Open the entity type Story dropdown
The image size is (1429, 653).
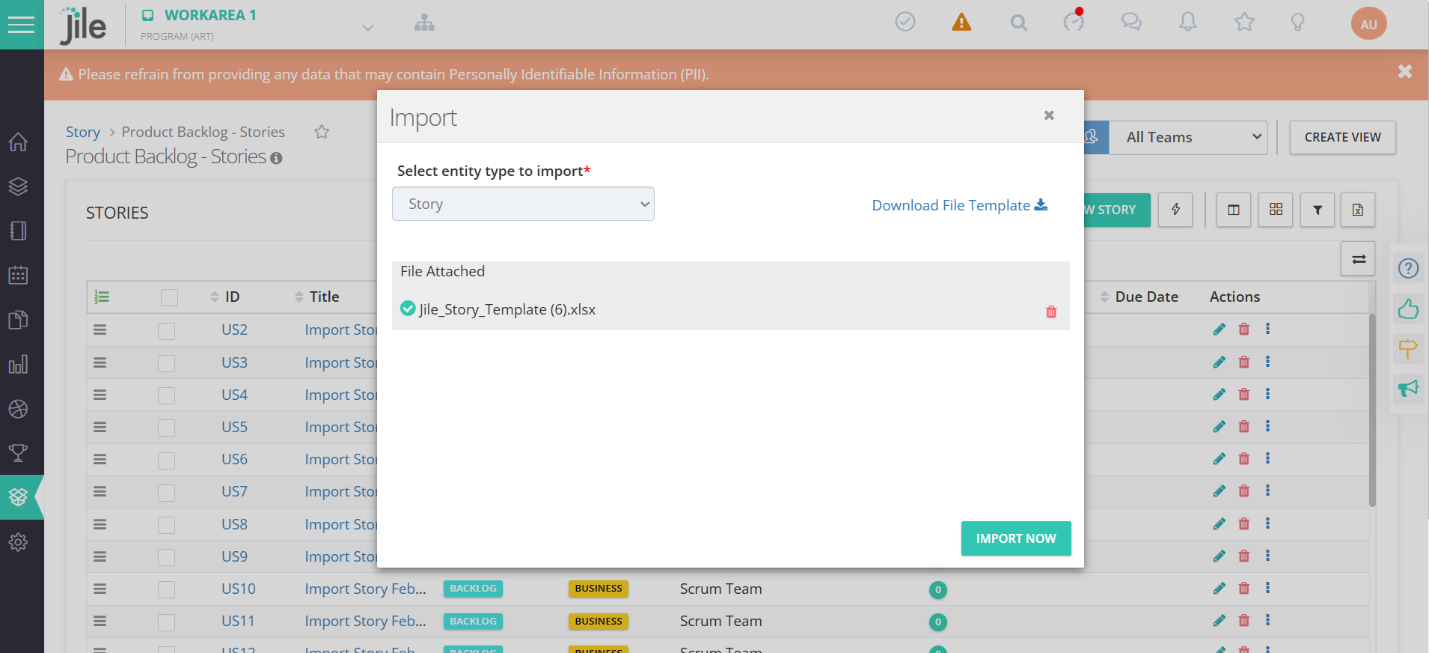tap(523, 204)
